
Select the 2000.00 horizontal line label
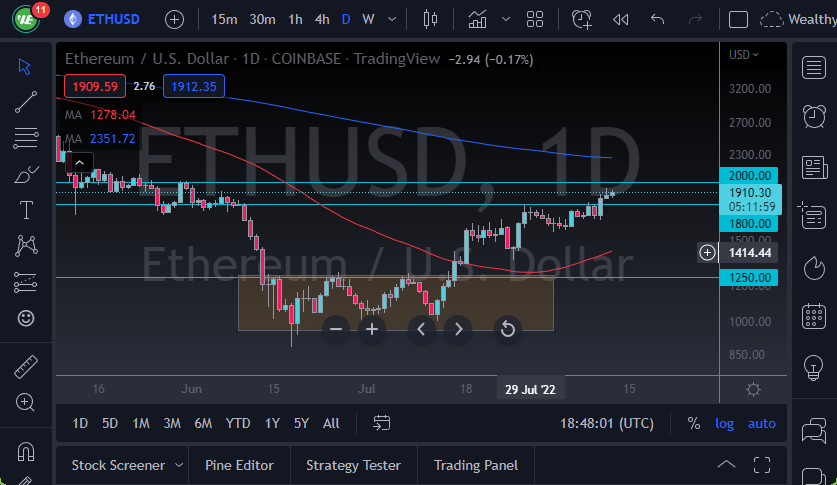click(749, 176)
